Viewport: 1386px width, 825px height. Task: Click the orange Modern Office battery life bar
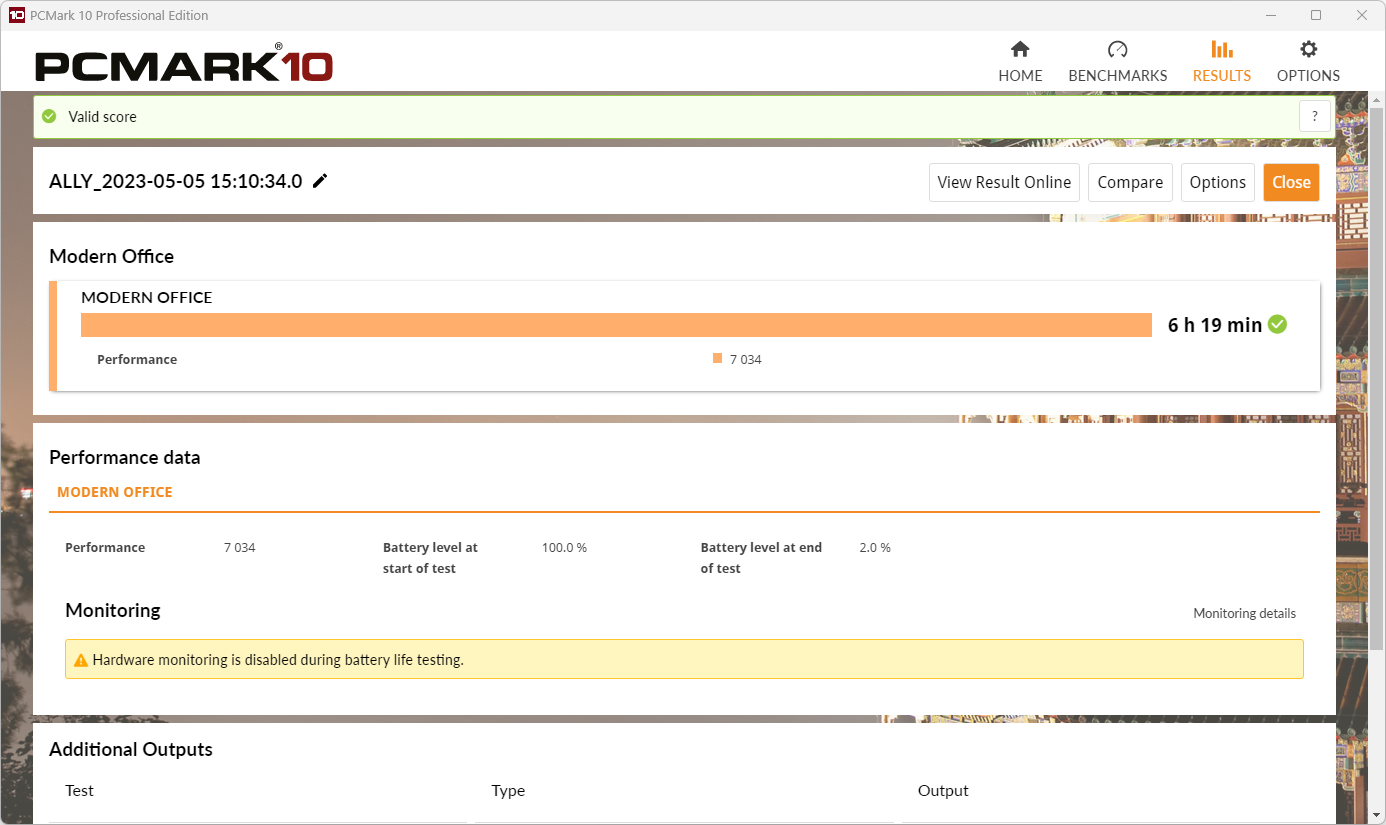(x=616, y=325)
